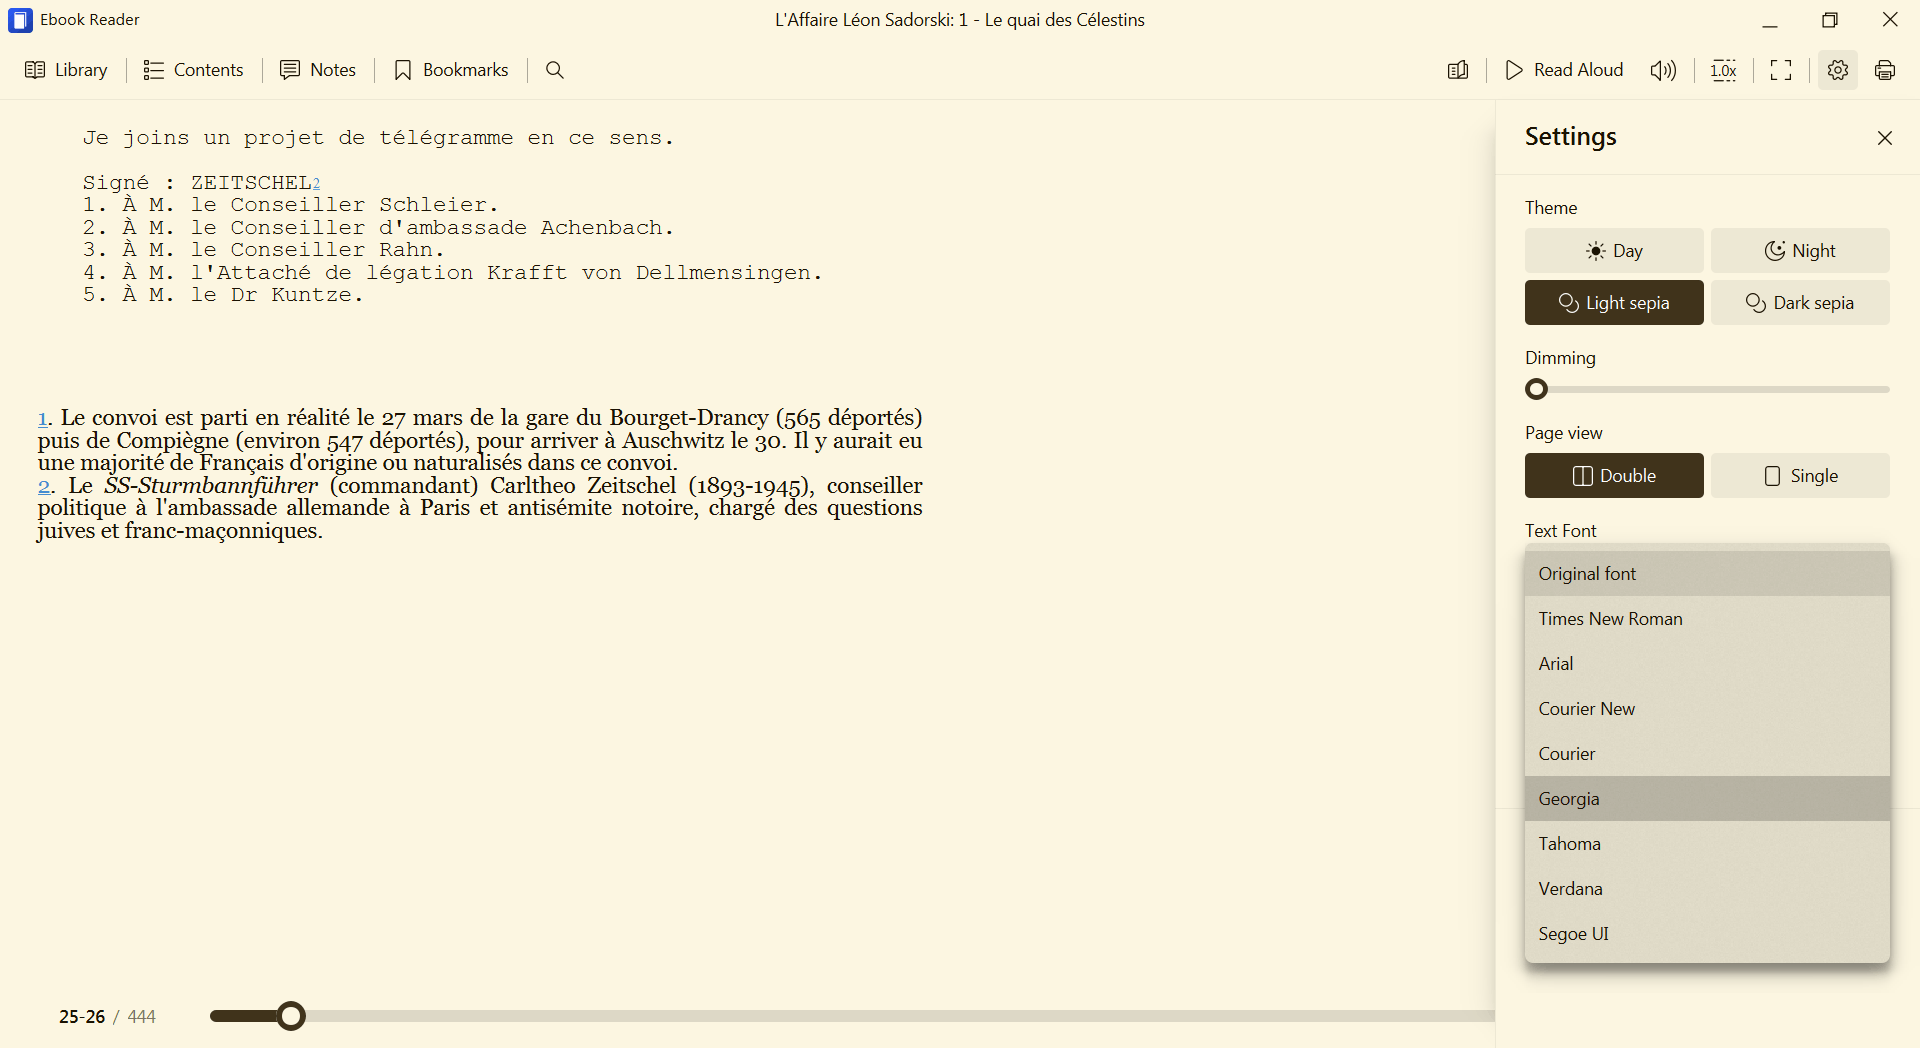Open the Contents menu
Viewport: 1920px width, 1048px height.
pos(194,70)
